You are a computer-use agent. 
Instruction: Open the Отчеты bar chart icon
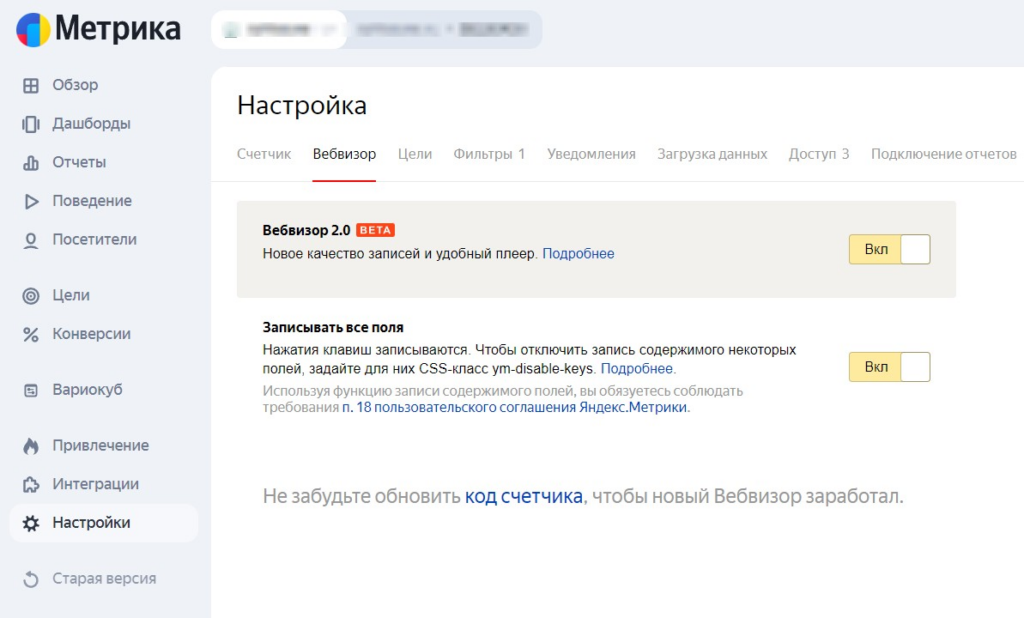(31, 163)
